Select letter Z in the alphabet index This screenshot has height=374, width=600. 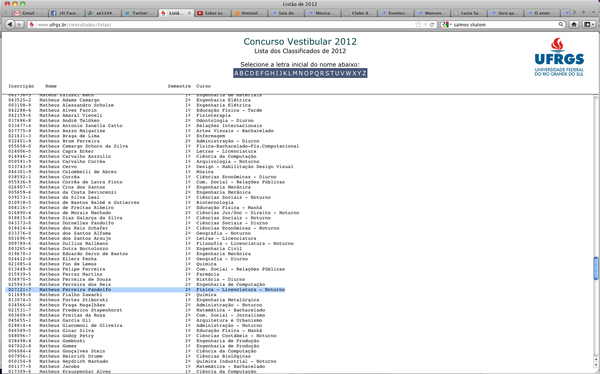(x=364, y=73)
